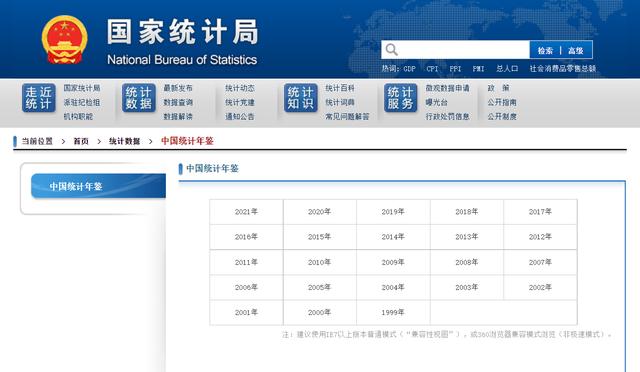This screenshot has height=372, width=640.
Task: Go to 首页 in the breadcrumb
Action: pos(81,141)
